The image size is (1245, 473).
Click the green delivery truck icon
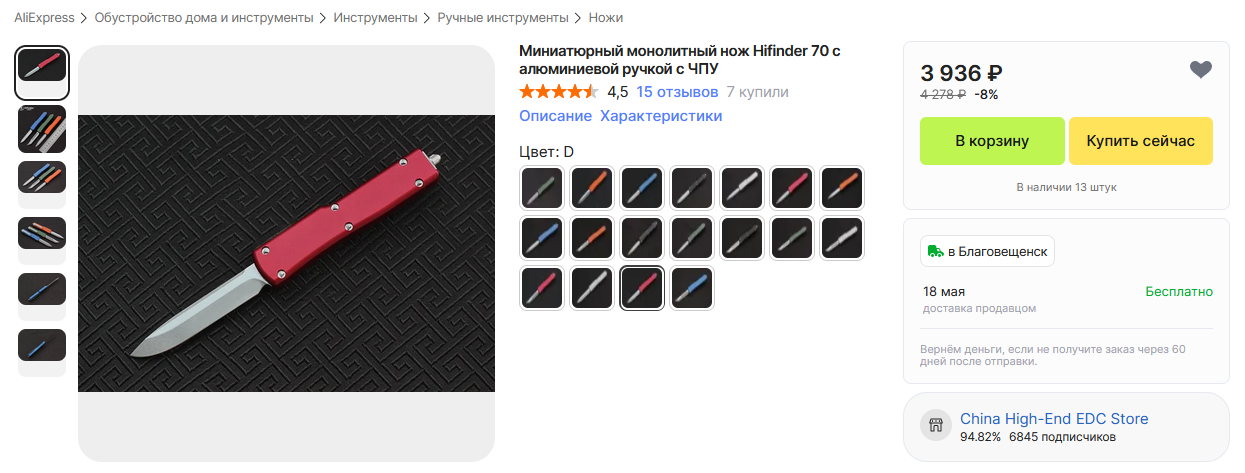click(x=935, y=251)
